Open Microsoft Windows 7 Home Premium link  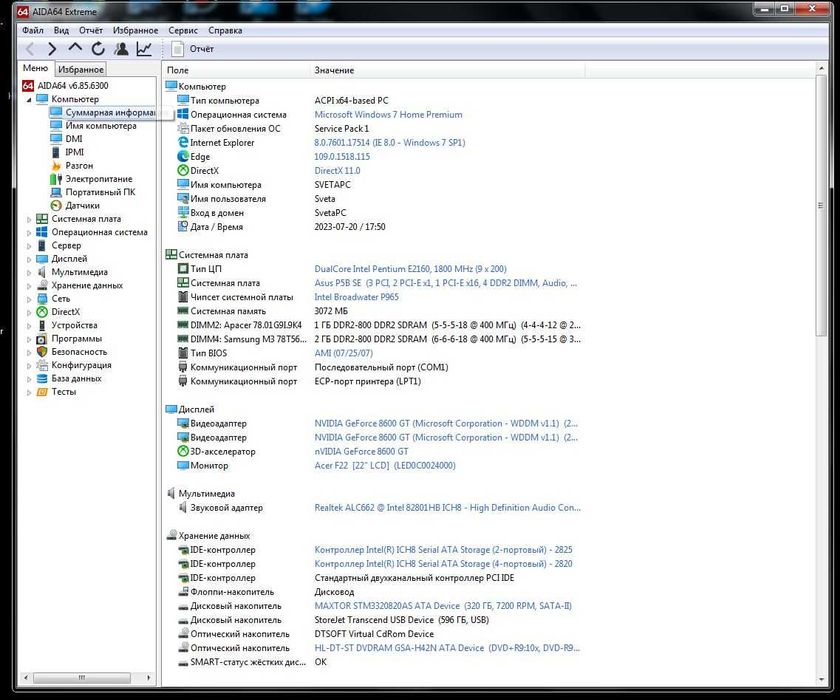click(388, 115)
